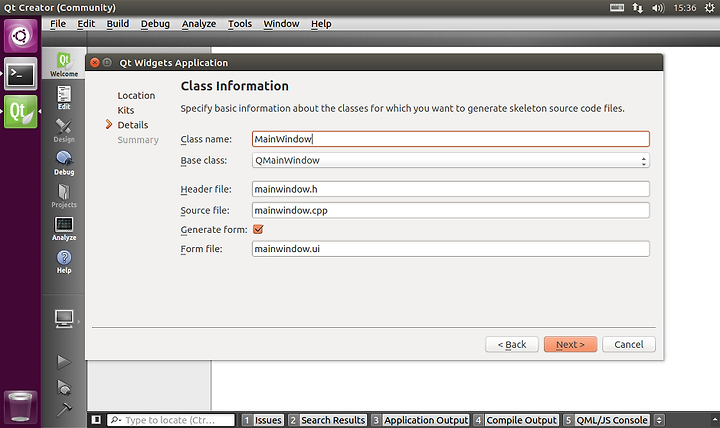Click in the Class name field
This screenshot has width=720, height=428.
point(450,139)
